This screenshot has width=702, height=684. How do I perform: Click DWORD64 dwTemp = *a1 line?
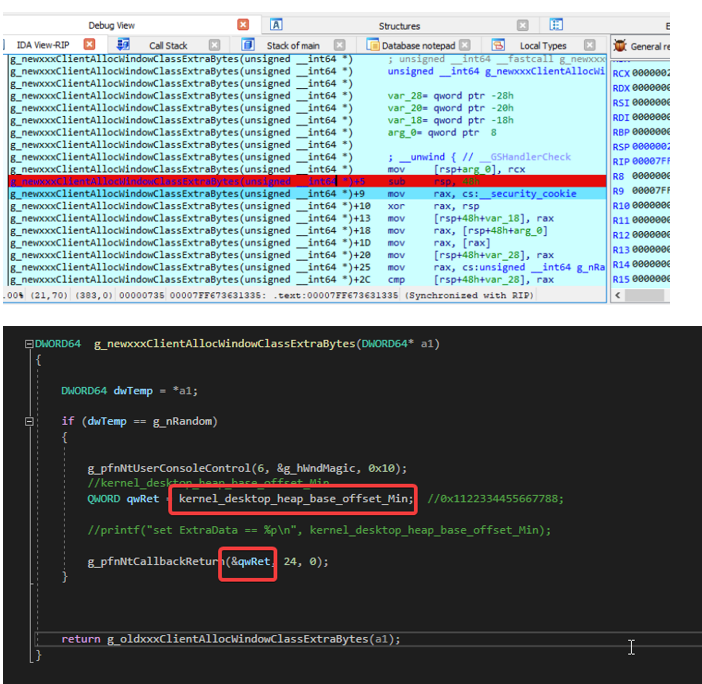(x=129, y=391)
